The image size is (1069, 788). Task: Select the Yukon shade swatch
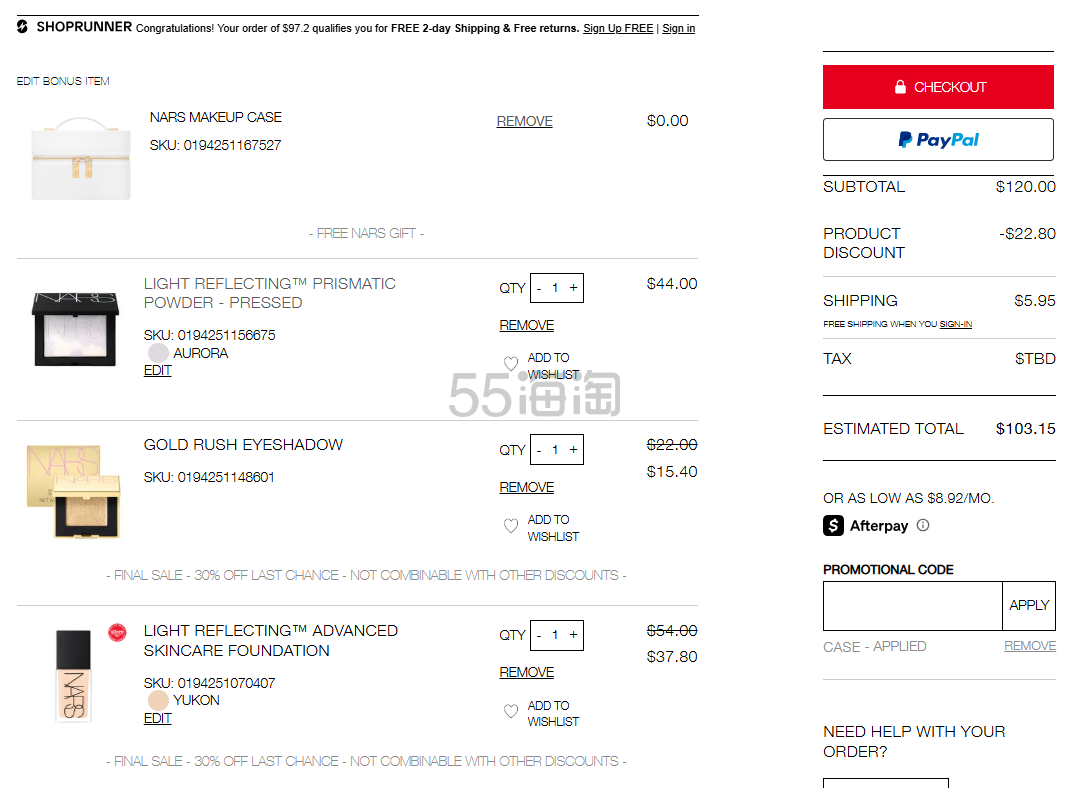click(x=158, y=700)
